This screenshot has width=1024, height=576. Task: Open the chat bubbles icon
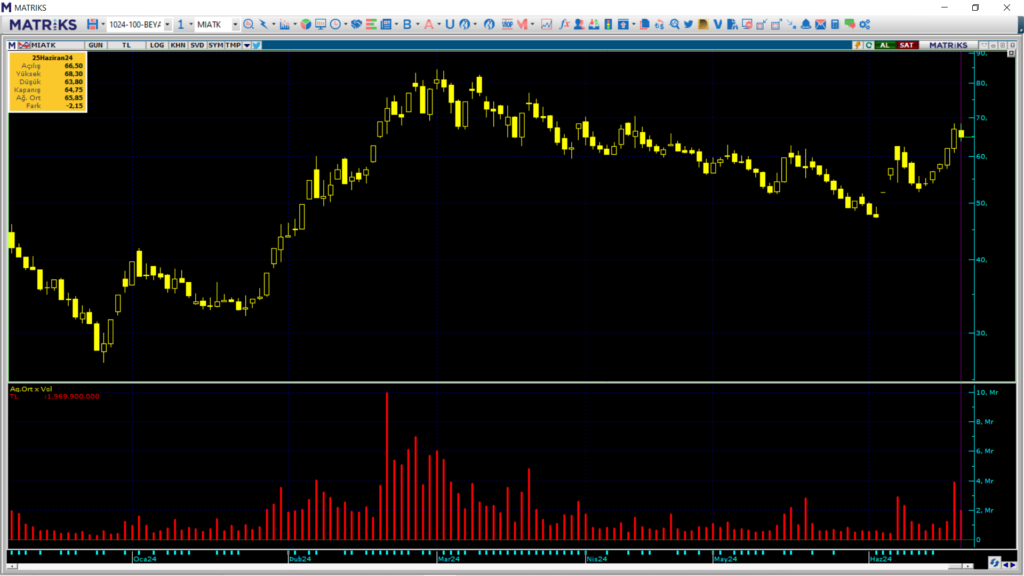pyautogui.click(x=850, y=24)
